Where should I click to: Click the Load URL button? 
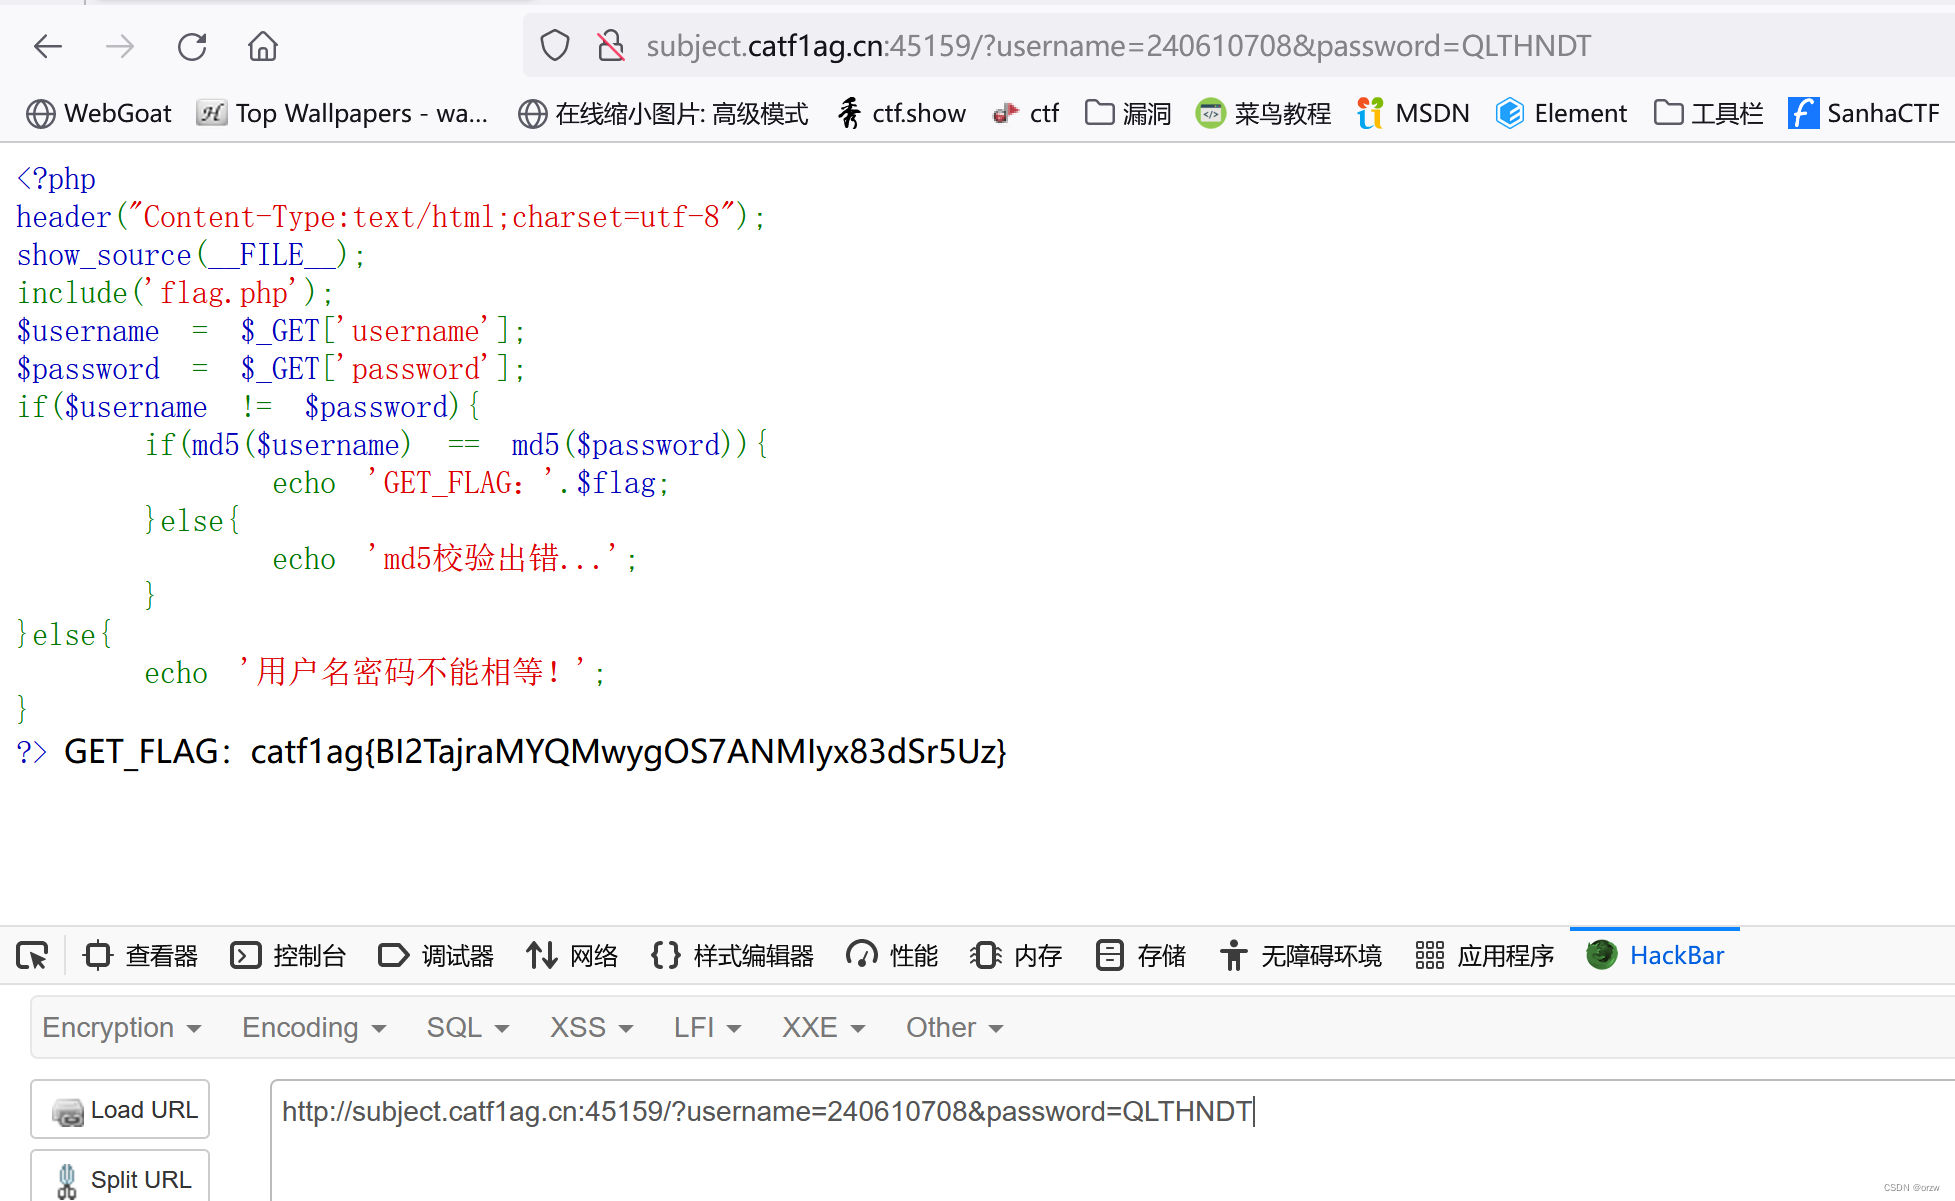pos(120,1109)
